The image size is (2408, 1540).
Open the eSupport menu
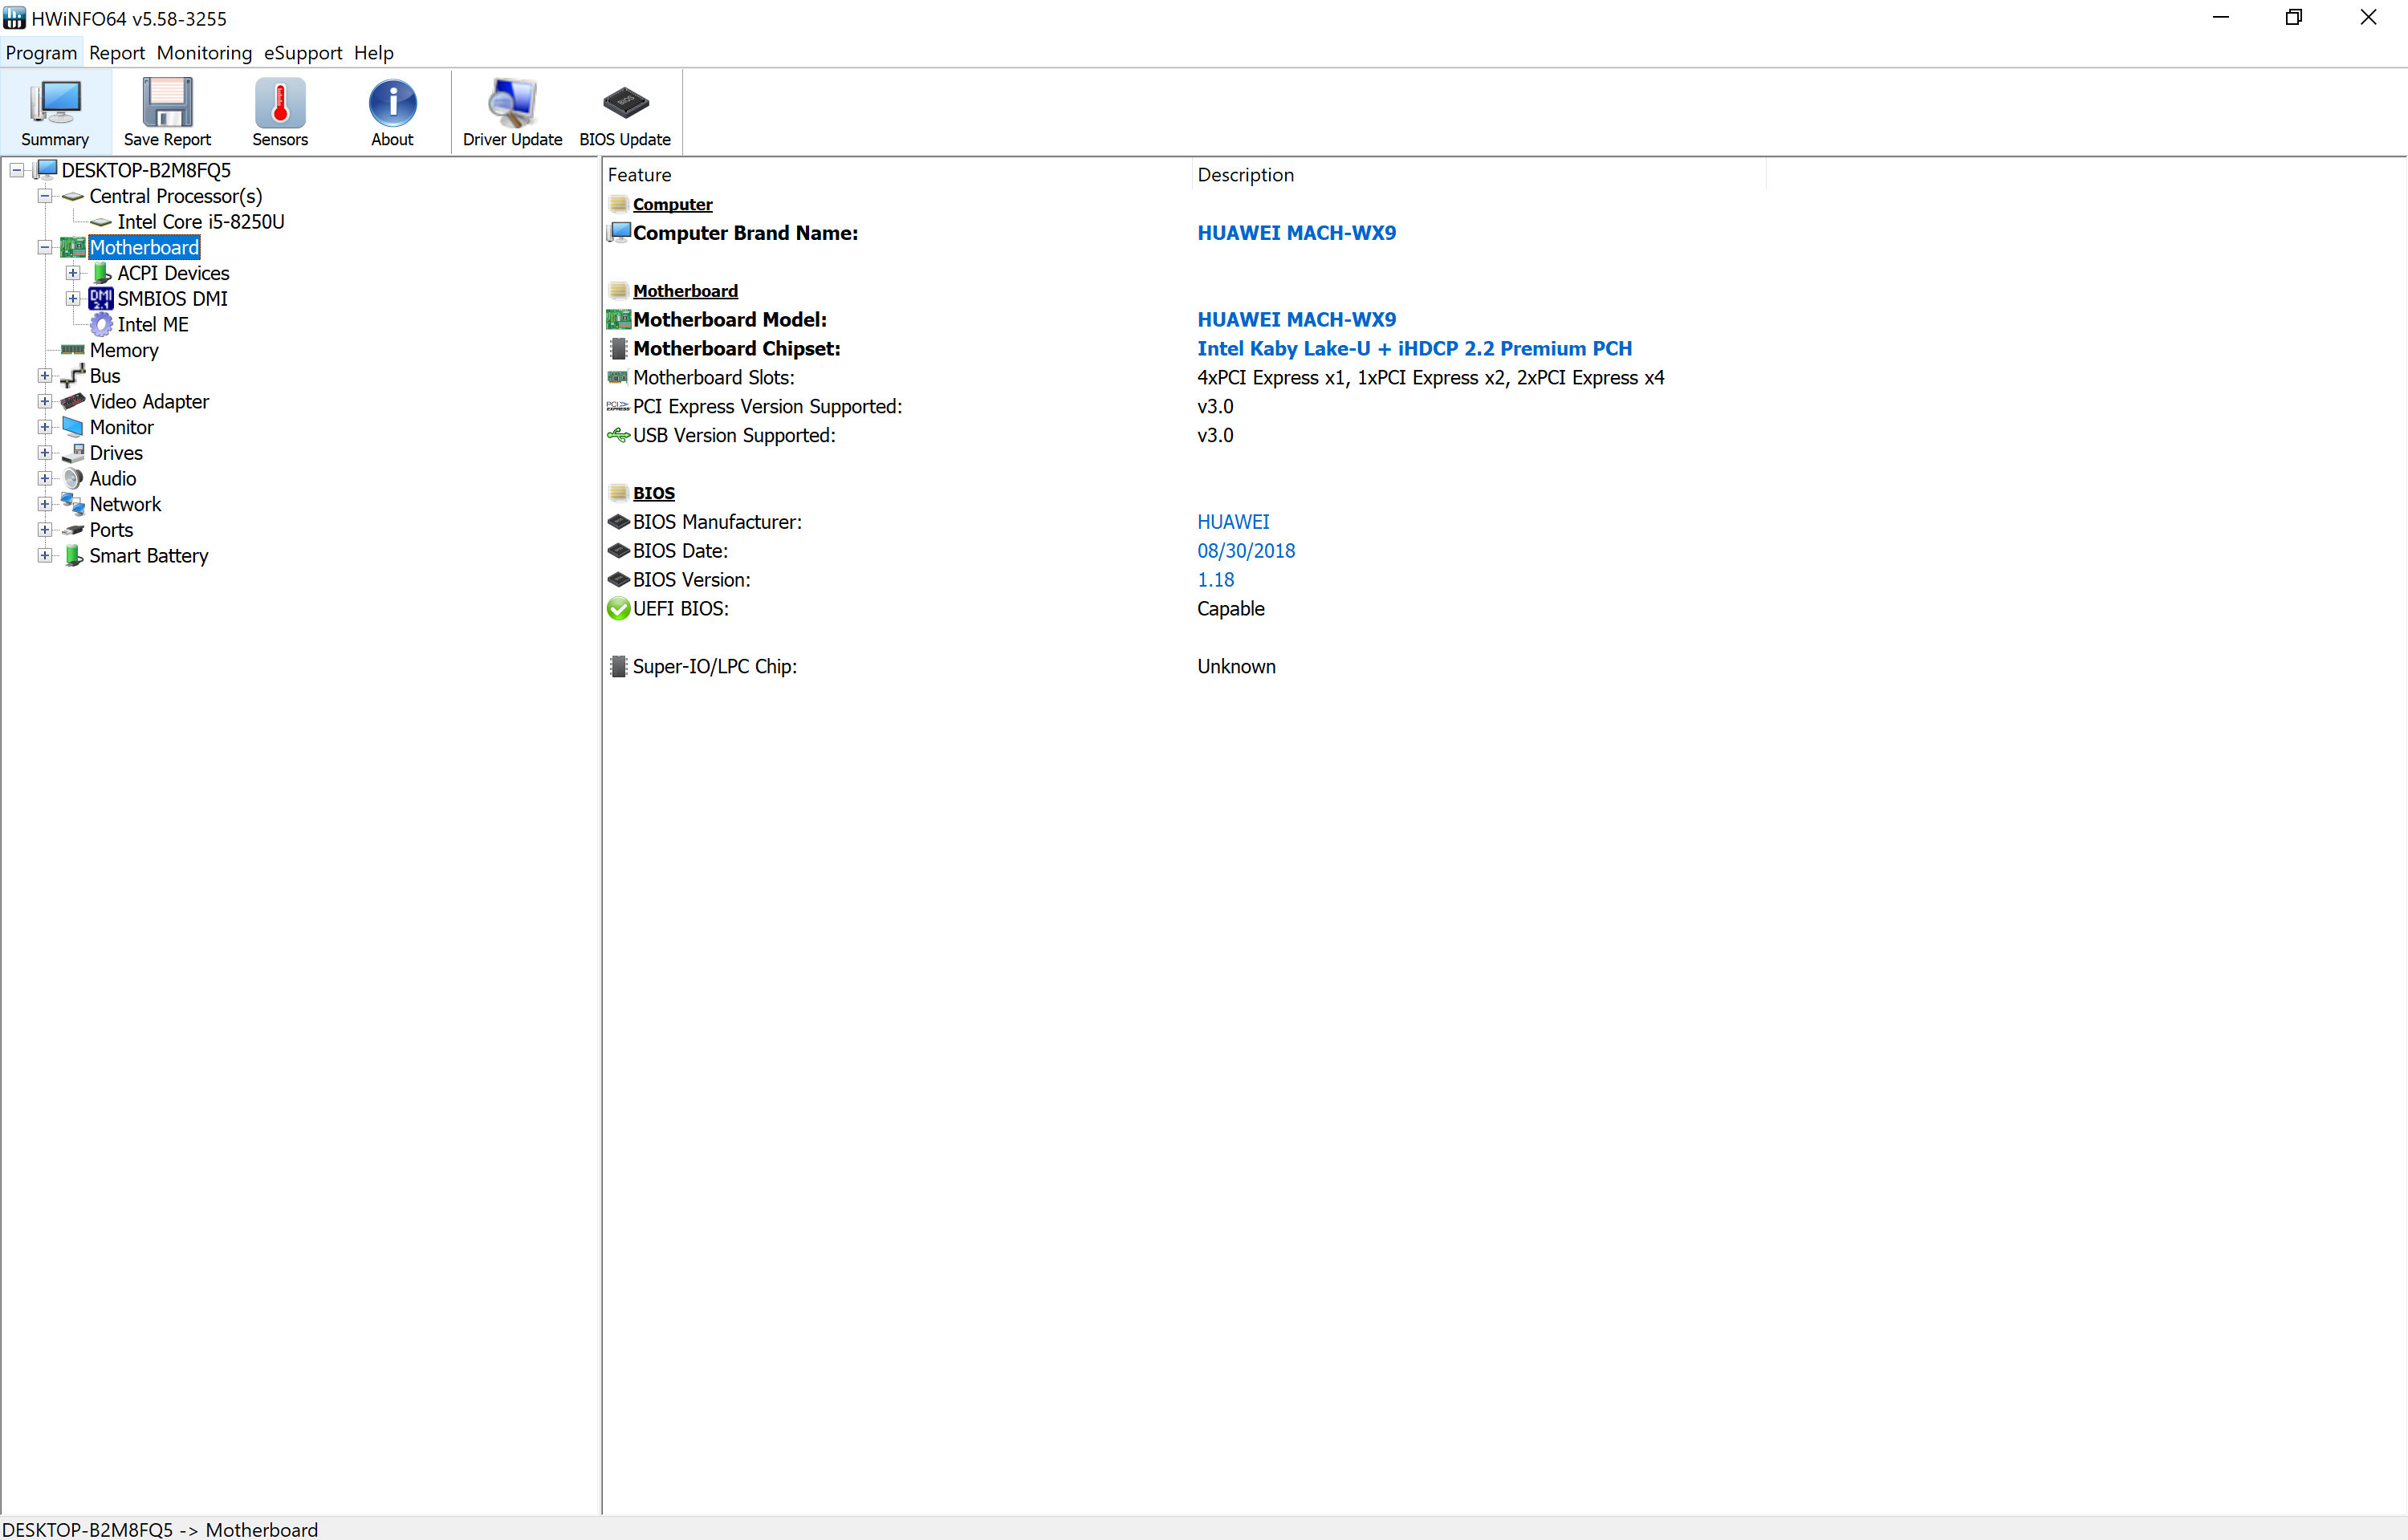pyautogui.click(x=303, y=53)
